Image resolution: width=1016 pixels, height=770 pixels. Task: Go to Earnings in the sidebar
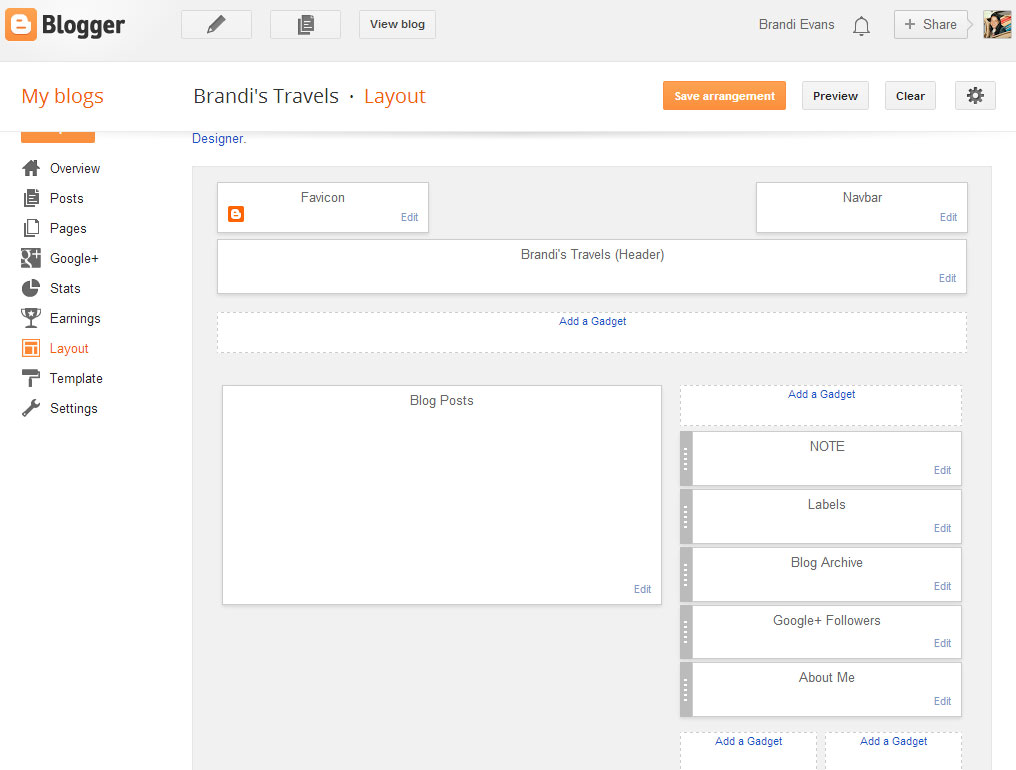tap(75, 318)
